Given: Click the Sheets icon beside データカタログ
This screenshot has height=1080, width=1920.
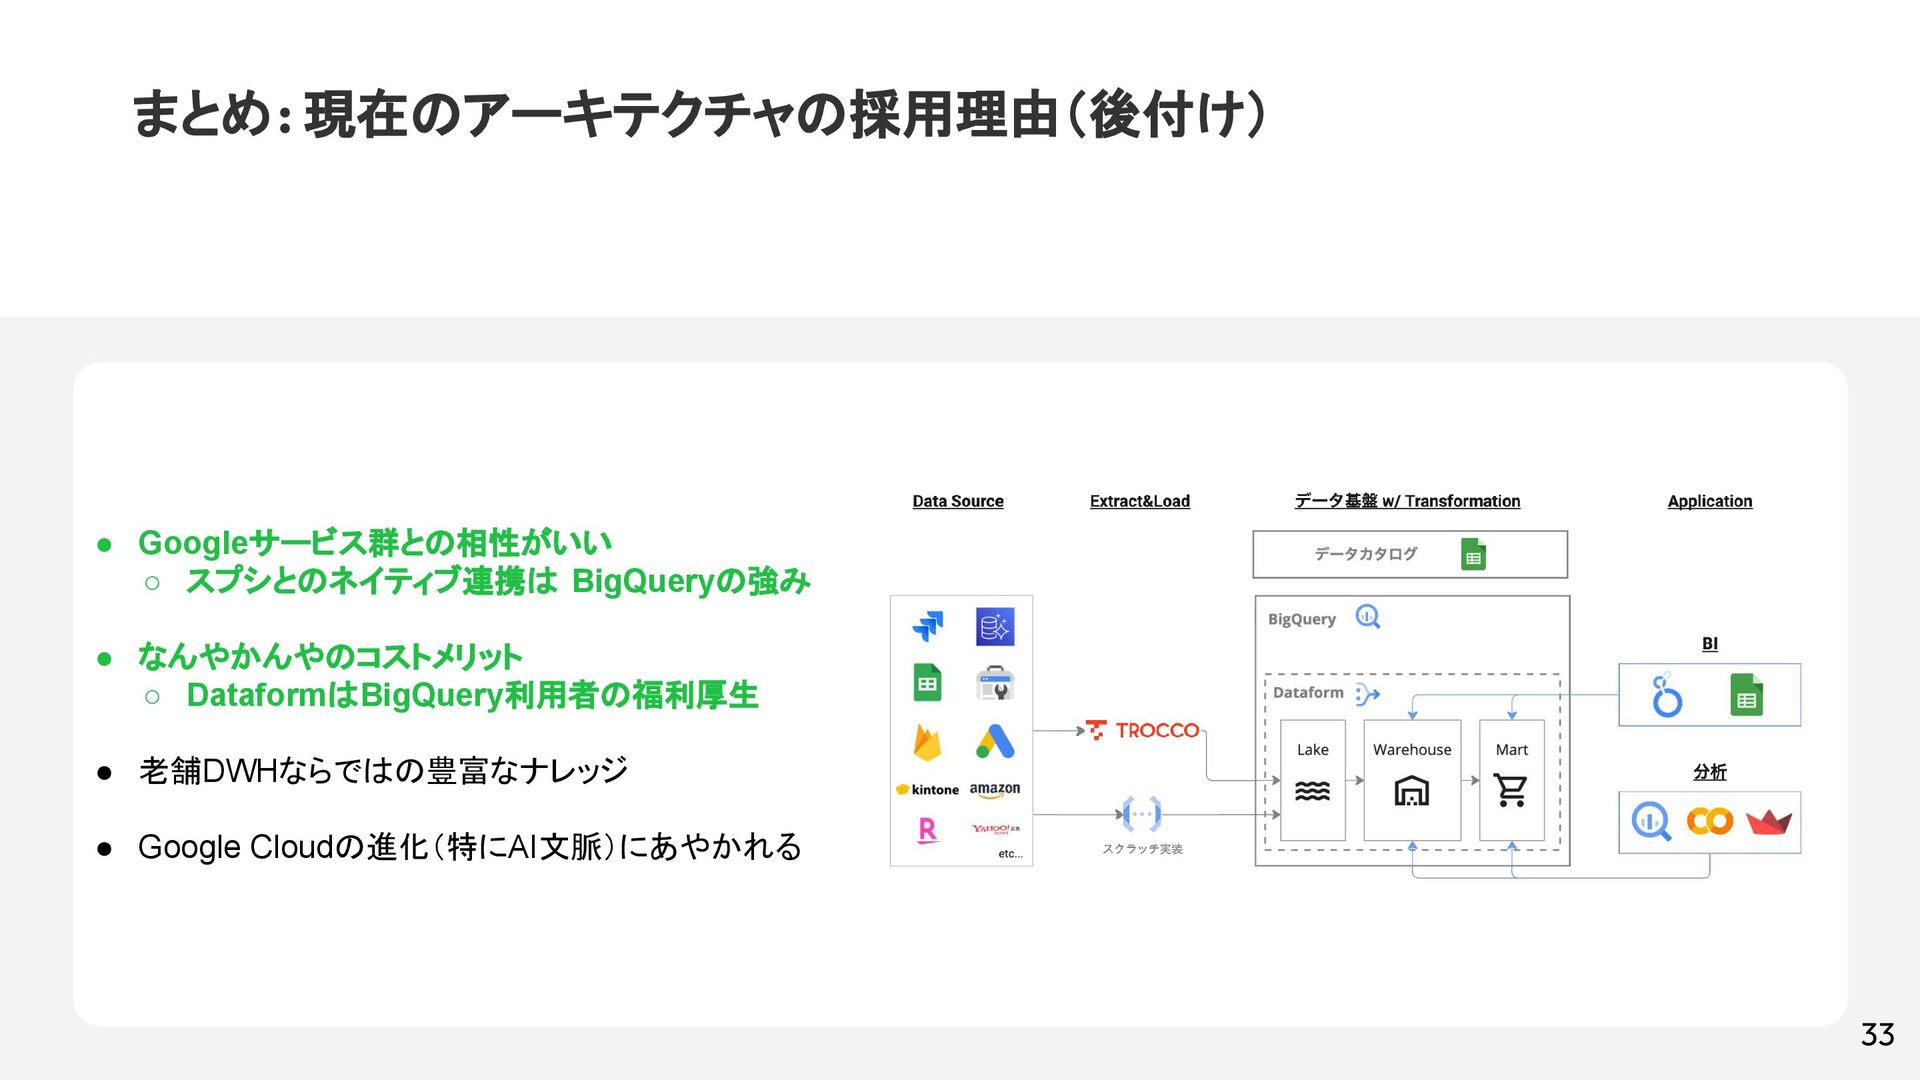Looking at the screenshot, I should (x=1473, y=554).
